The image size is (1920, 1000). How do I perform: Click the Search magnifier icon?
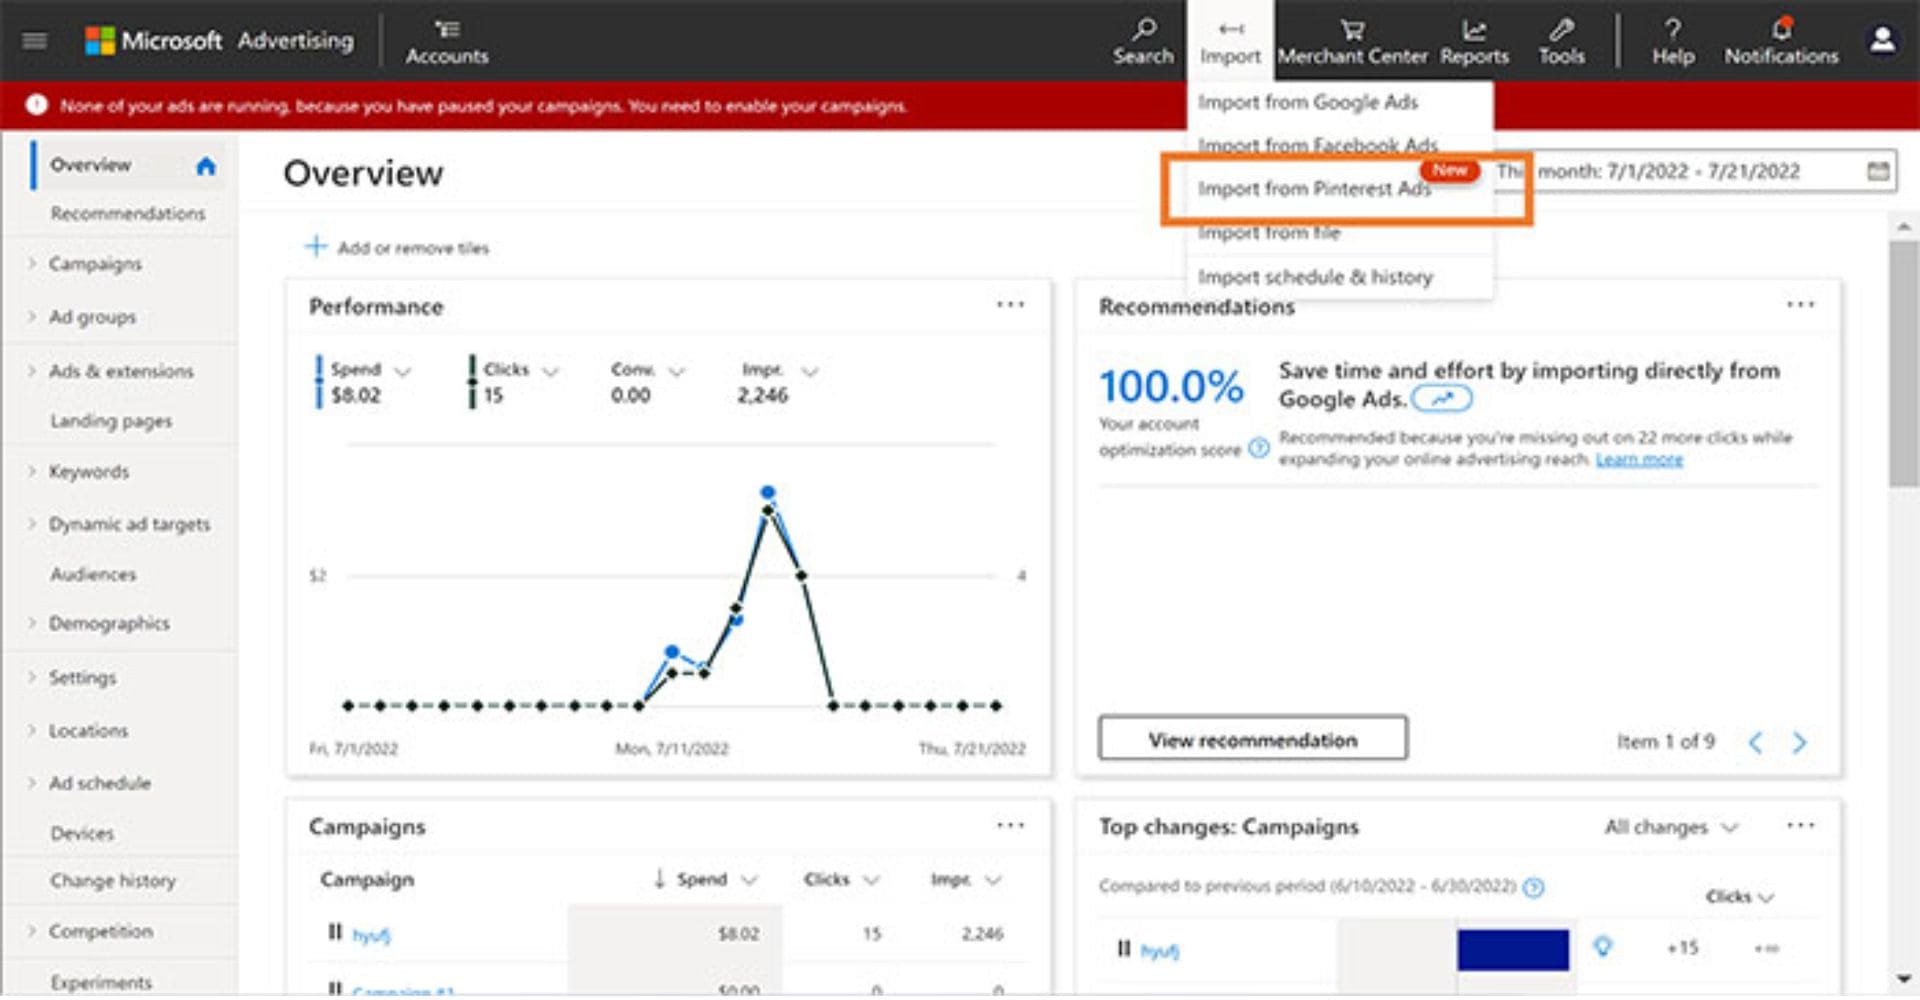1144,30
